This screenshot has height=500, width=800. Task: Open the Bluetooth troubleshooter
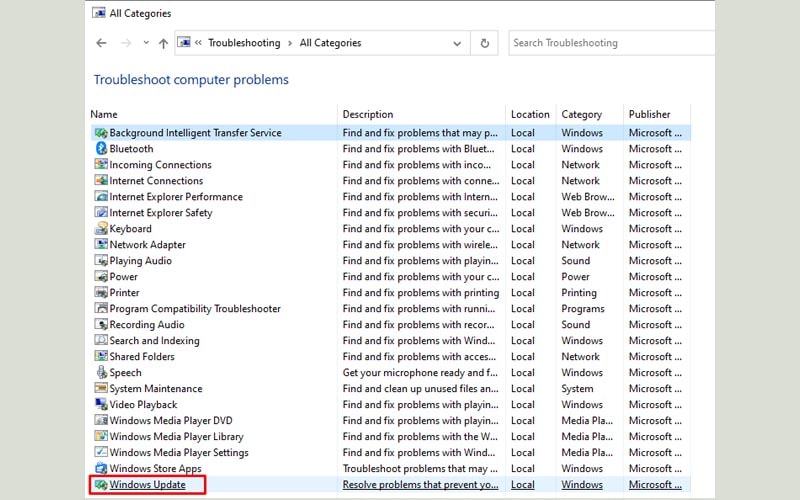131,148
